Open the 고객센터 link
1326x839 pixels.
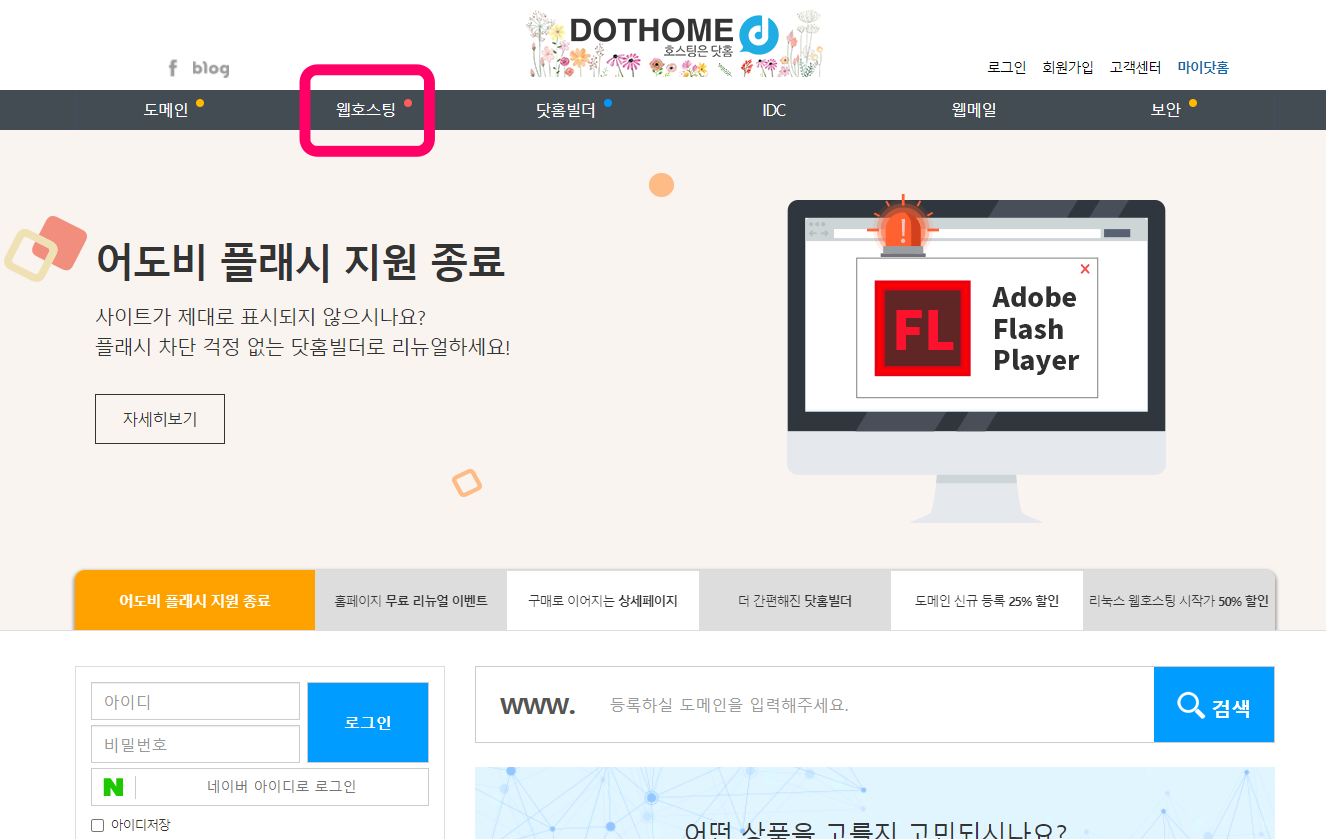coord(1135,67)
